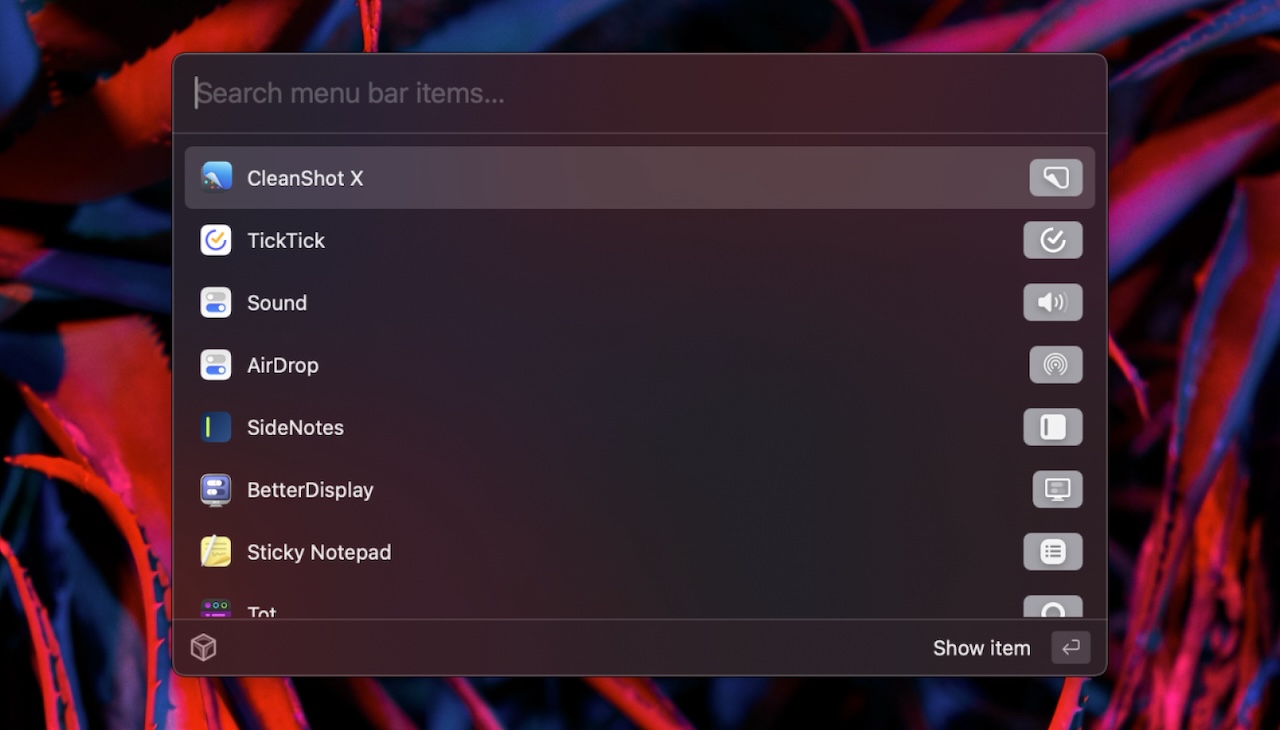The height and width of the screenshot is (730, 1280).
Task: Choose the TickTick label
Action: pos(286,240)
